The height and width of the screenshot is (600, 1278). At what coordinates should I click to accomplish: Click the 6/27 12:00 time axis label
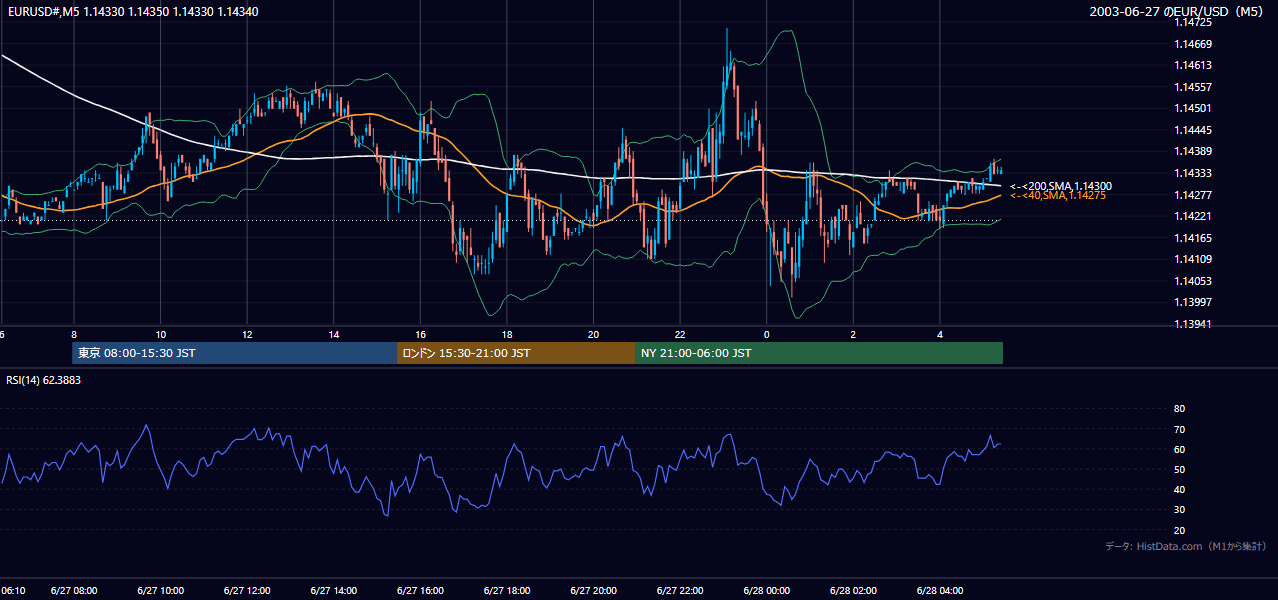click(247, 591)
